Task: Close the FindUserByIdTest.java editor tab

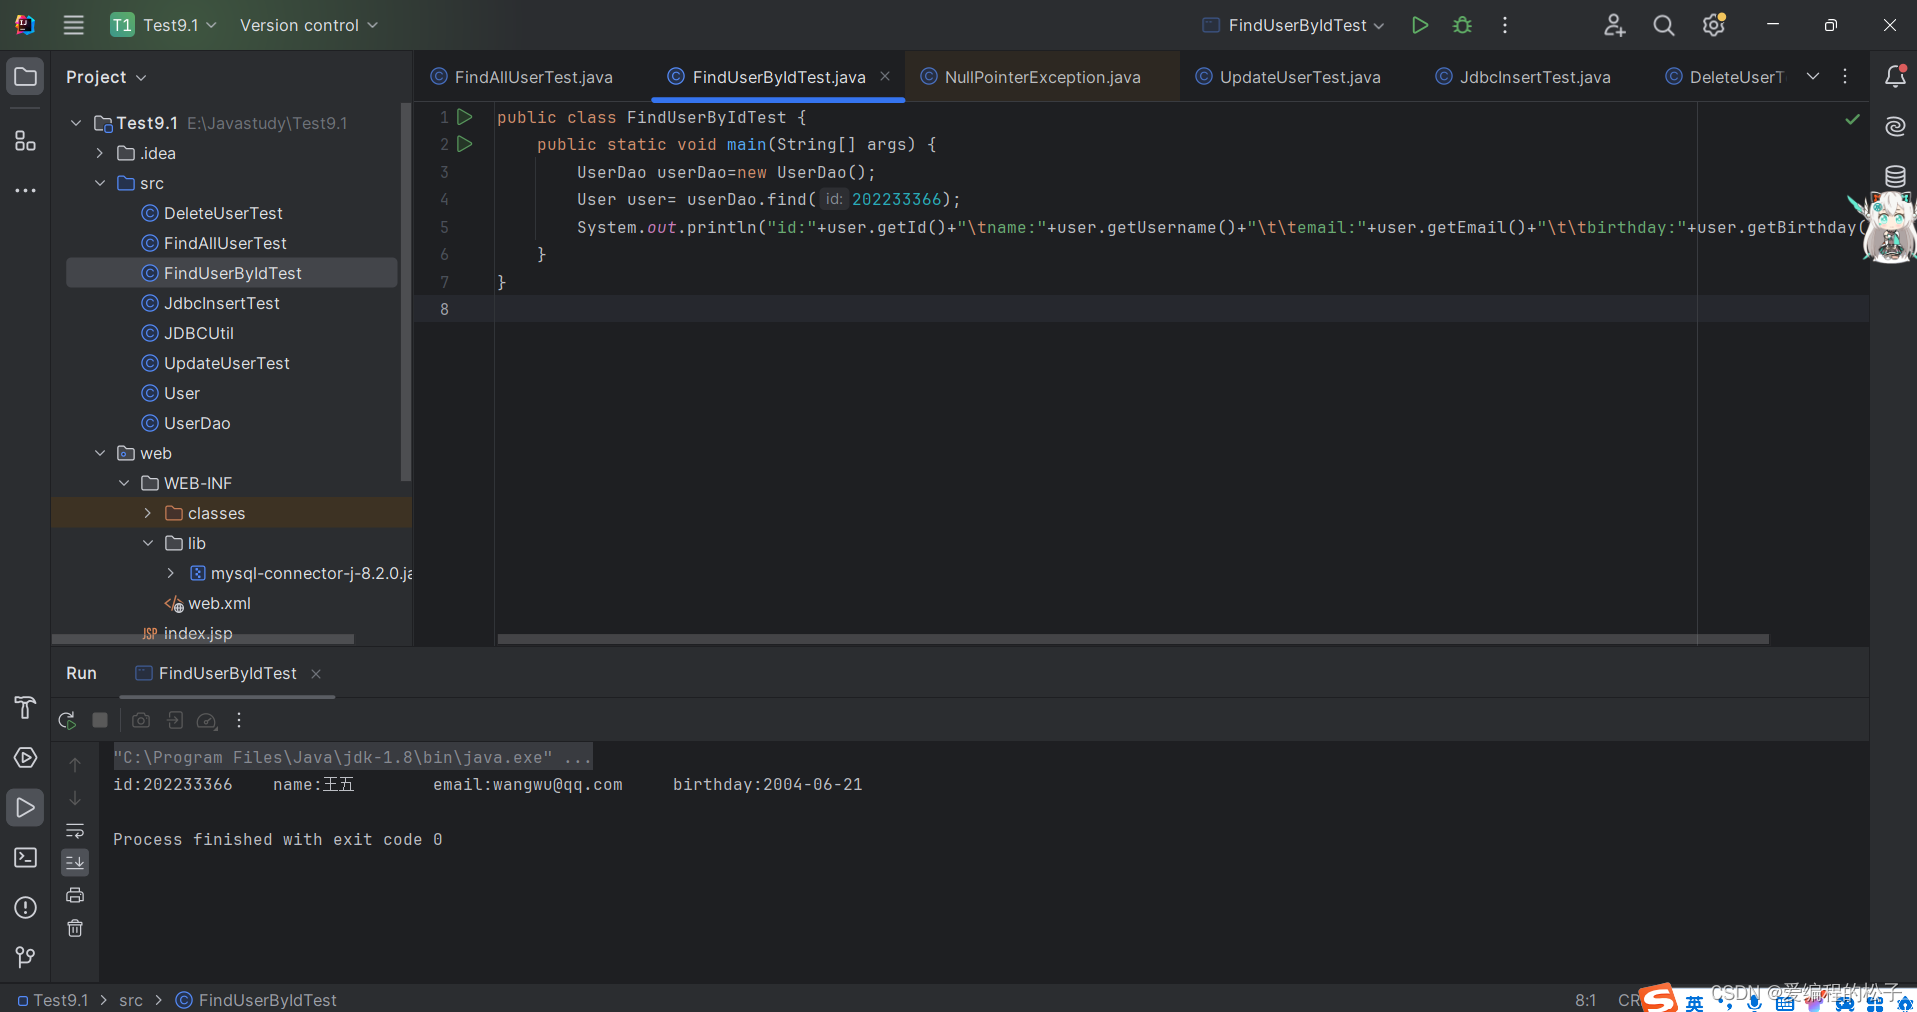Action: click(x=885, y=76)
